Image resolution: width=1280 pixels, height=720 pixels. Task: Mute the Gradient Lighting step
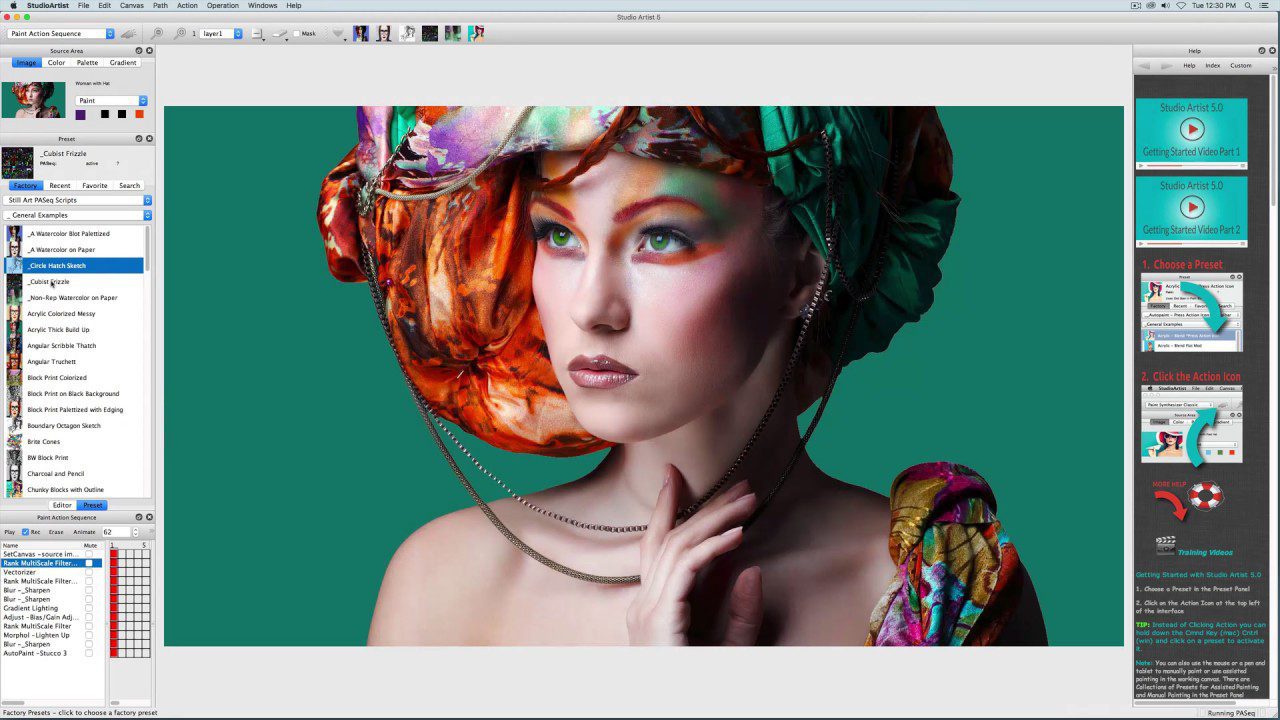pos(89,608)
